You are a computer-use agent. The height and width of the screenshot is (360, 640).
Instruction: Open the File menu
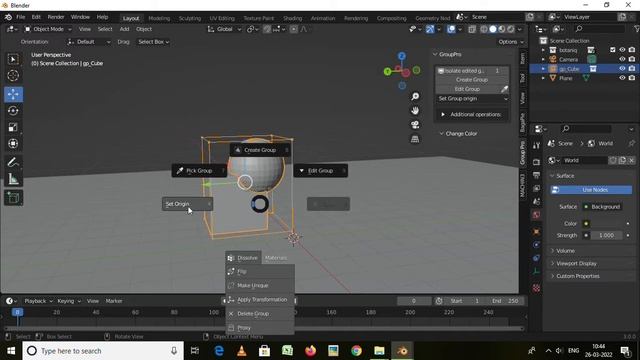tap(20, 17)
